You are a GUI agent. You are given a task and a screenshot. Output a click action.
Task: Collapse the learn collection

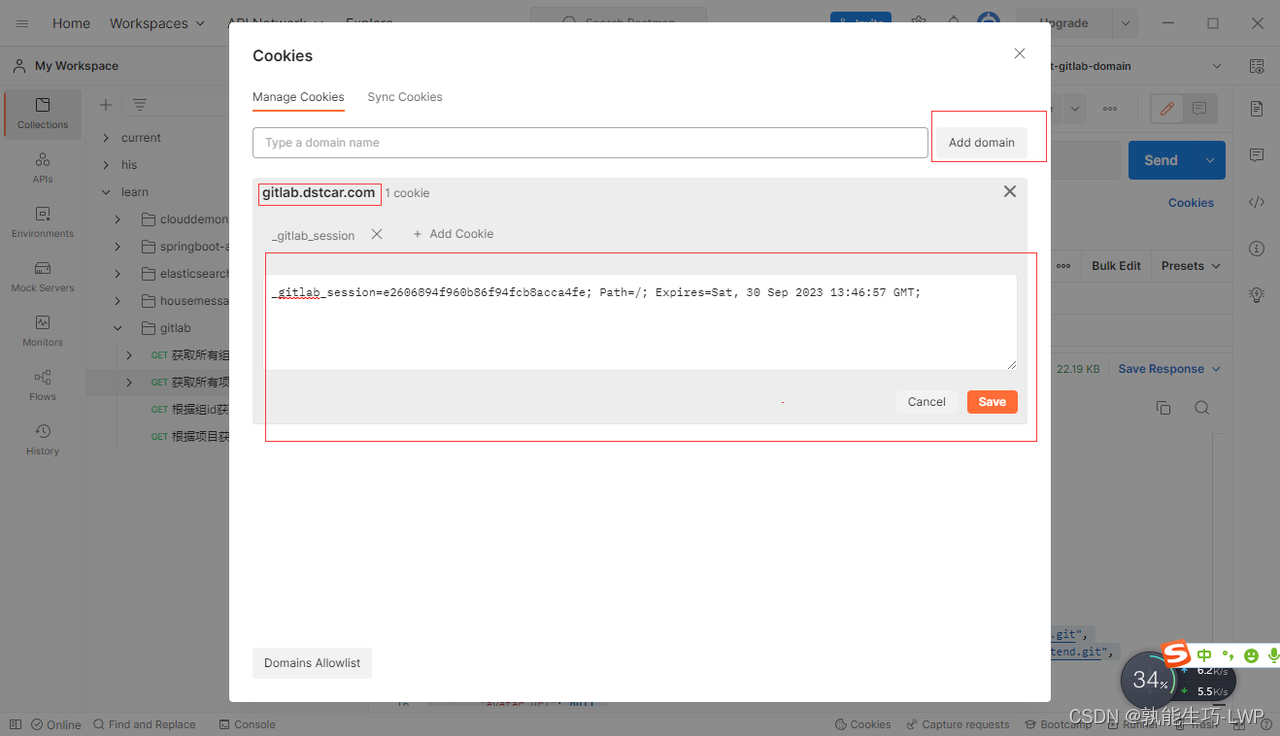point(107,192)
